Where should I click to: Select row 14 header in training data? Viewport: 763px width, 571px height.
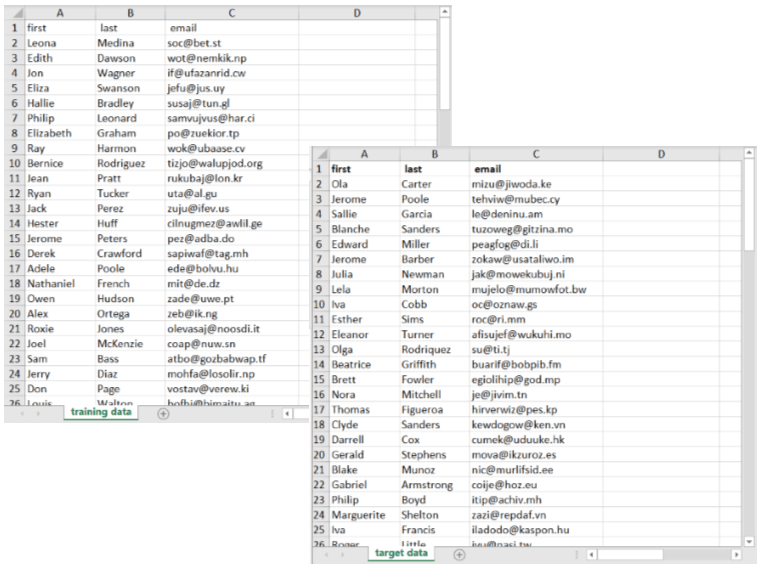[15, 223]
